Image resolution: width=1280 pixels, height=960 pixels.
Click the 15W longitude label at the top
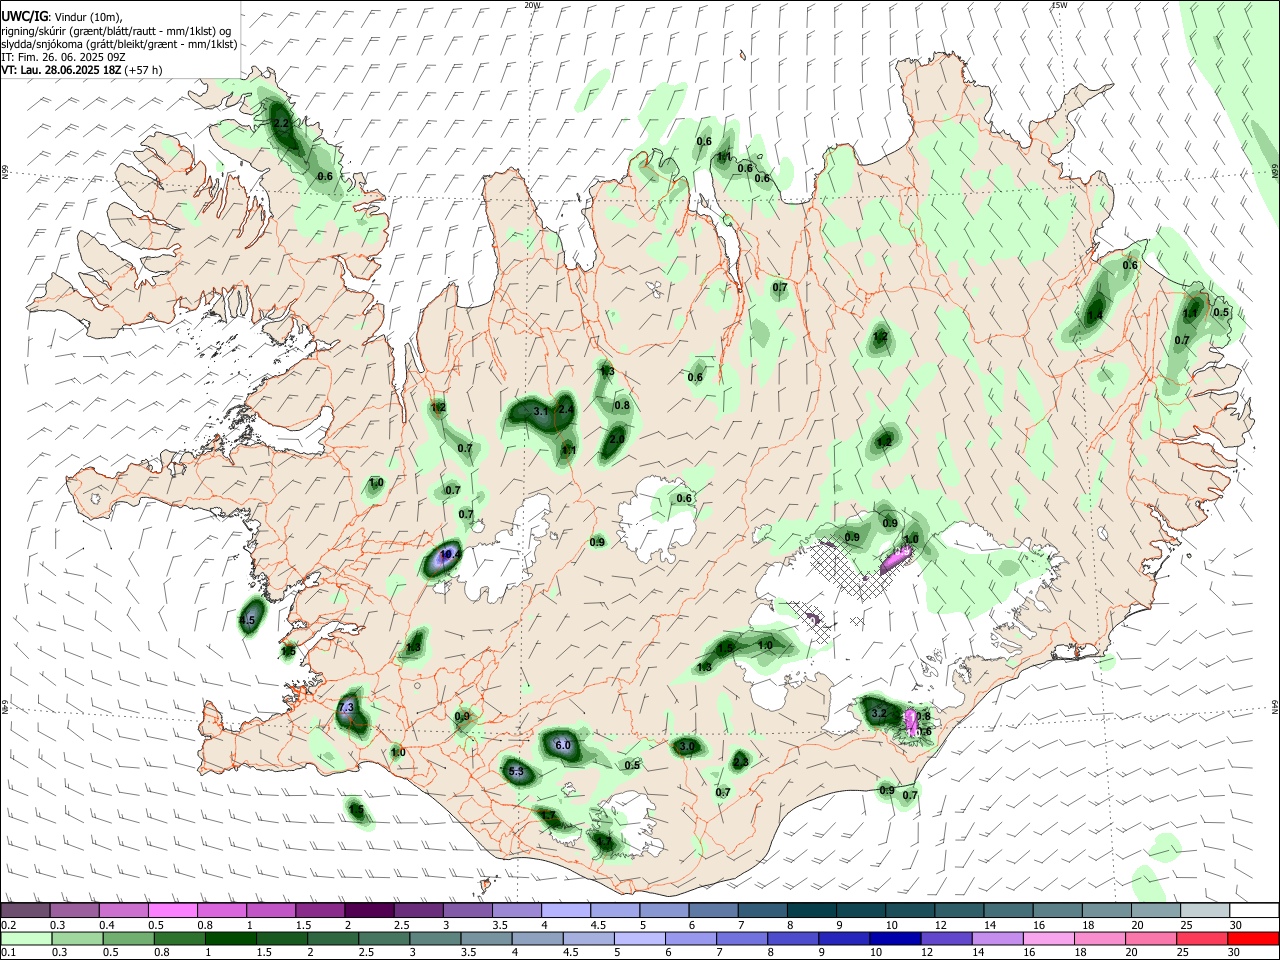coord(1059,5)
